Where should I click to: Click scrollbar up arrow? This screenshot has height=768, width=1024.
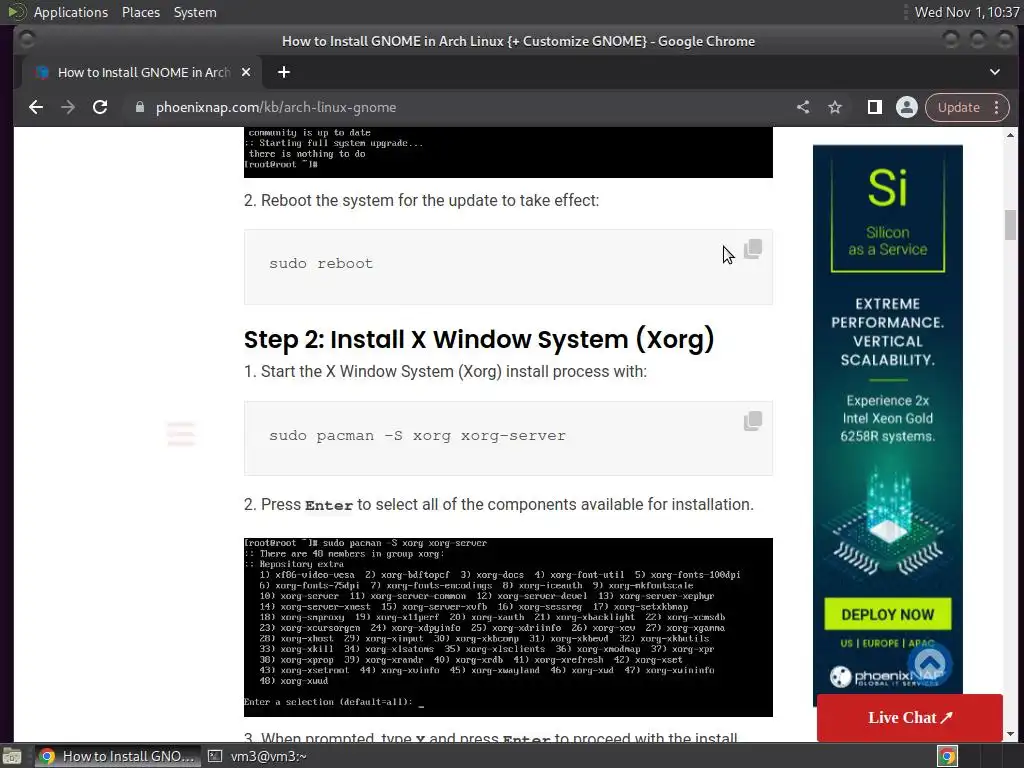pyautogui.click(x=1010, y=135)
